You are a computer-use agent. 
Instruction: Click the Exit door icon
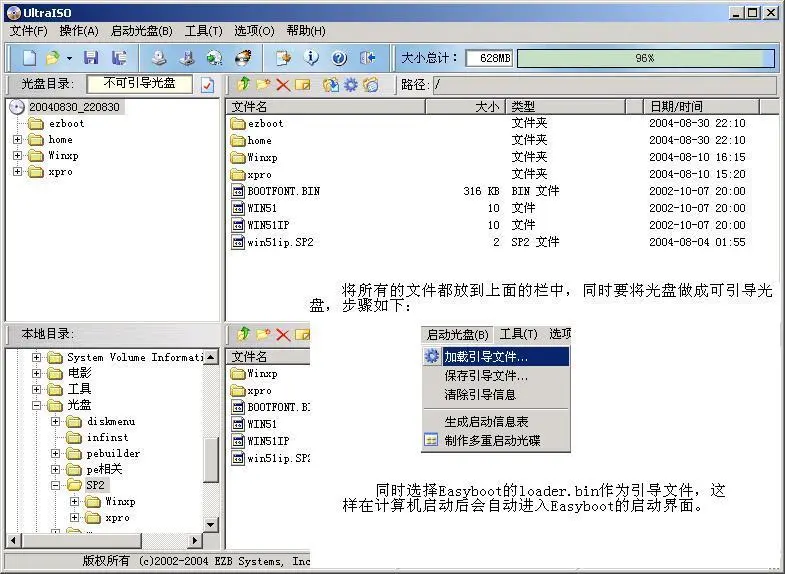pos(367,58)
